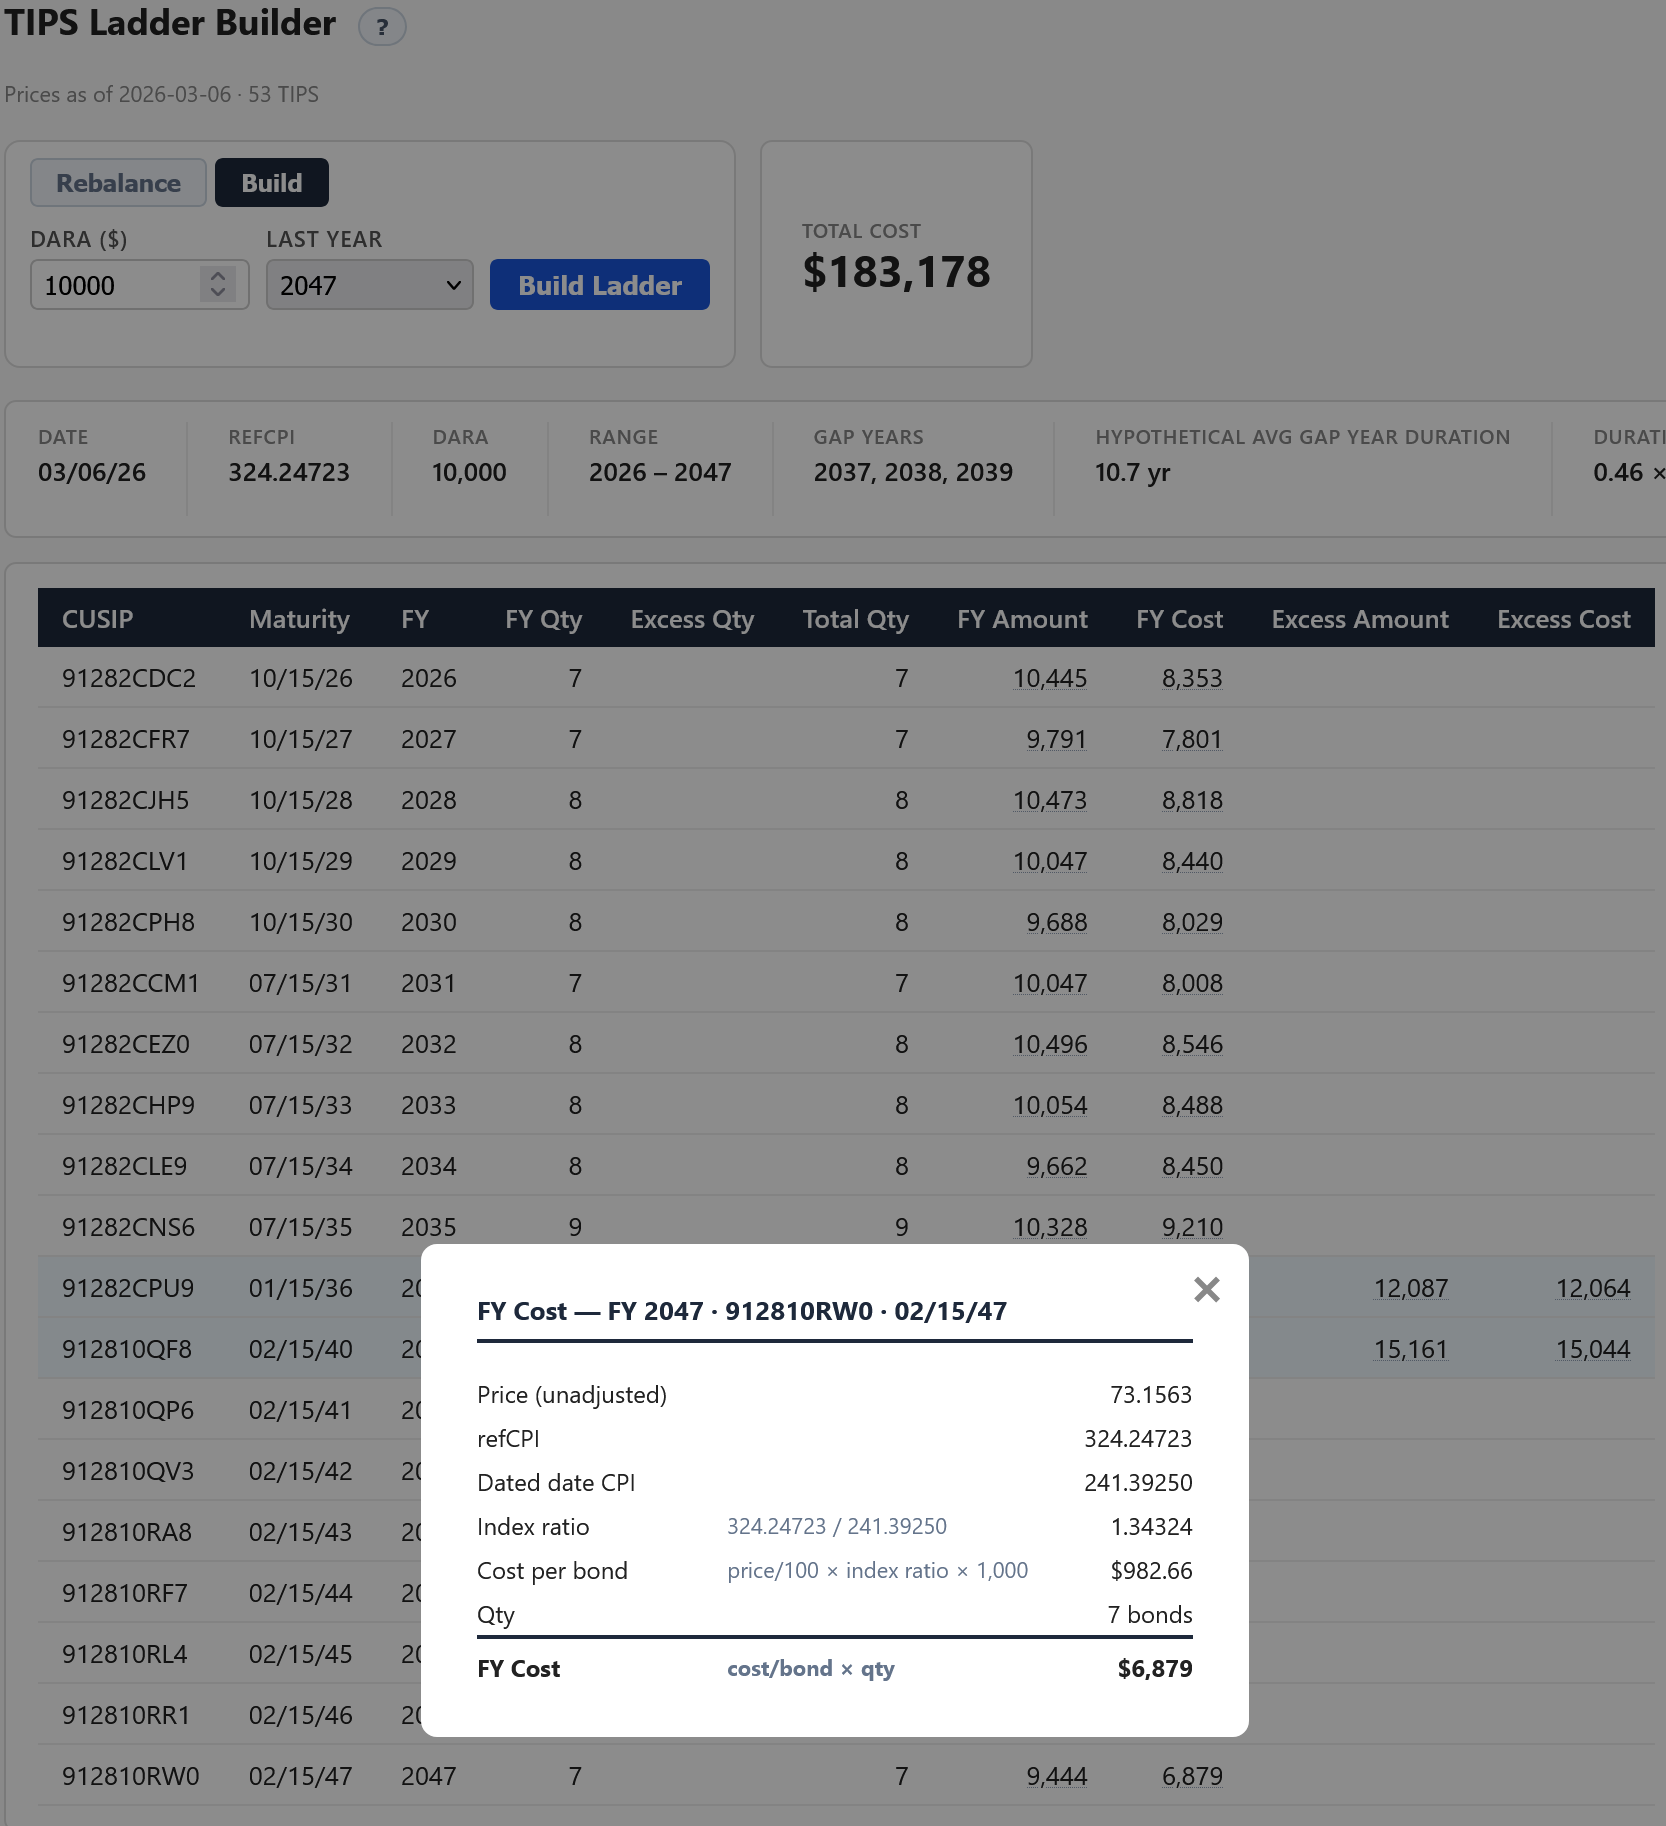Click the Excess Qty column header
Screen dimensions: 1666x1826
692,619
